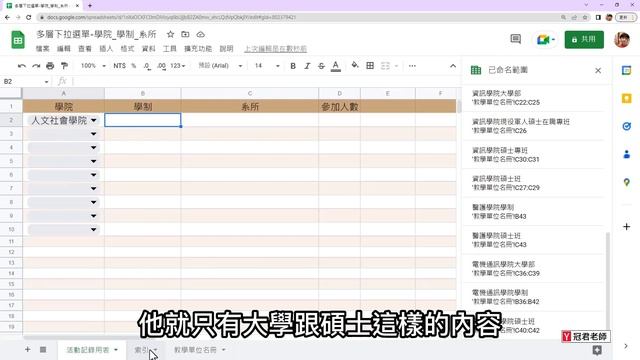640x360 pixels.
Task: Select named range 電機通訊學院大學部
Action: [533, 269]
